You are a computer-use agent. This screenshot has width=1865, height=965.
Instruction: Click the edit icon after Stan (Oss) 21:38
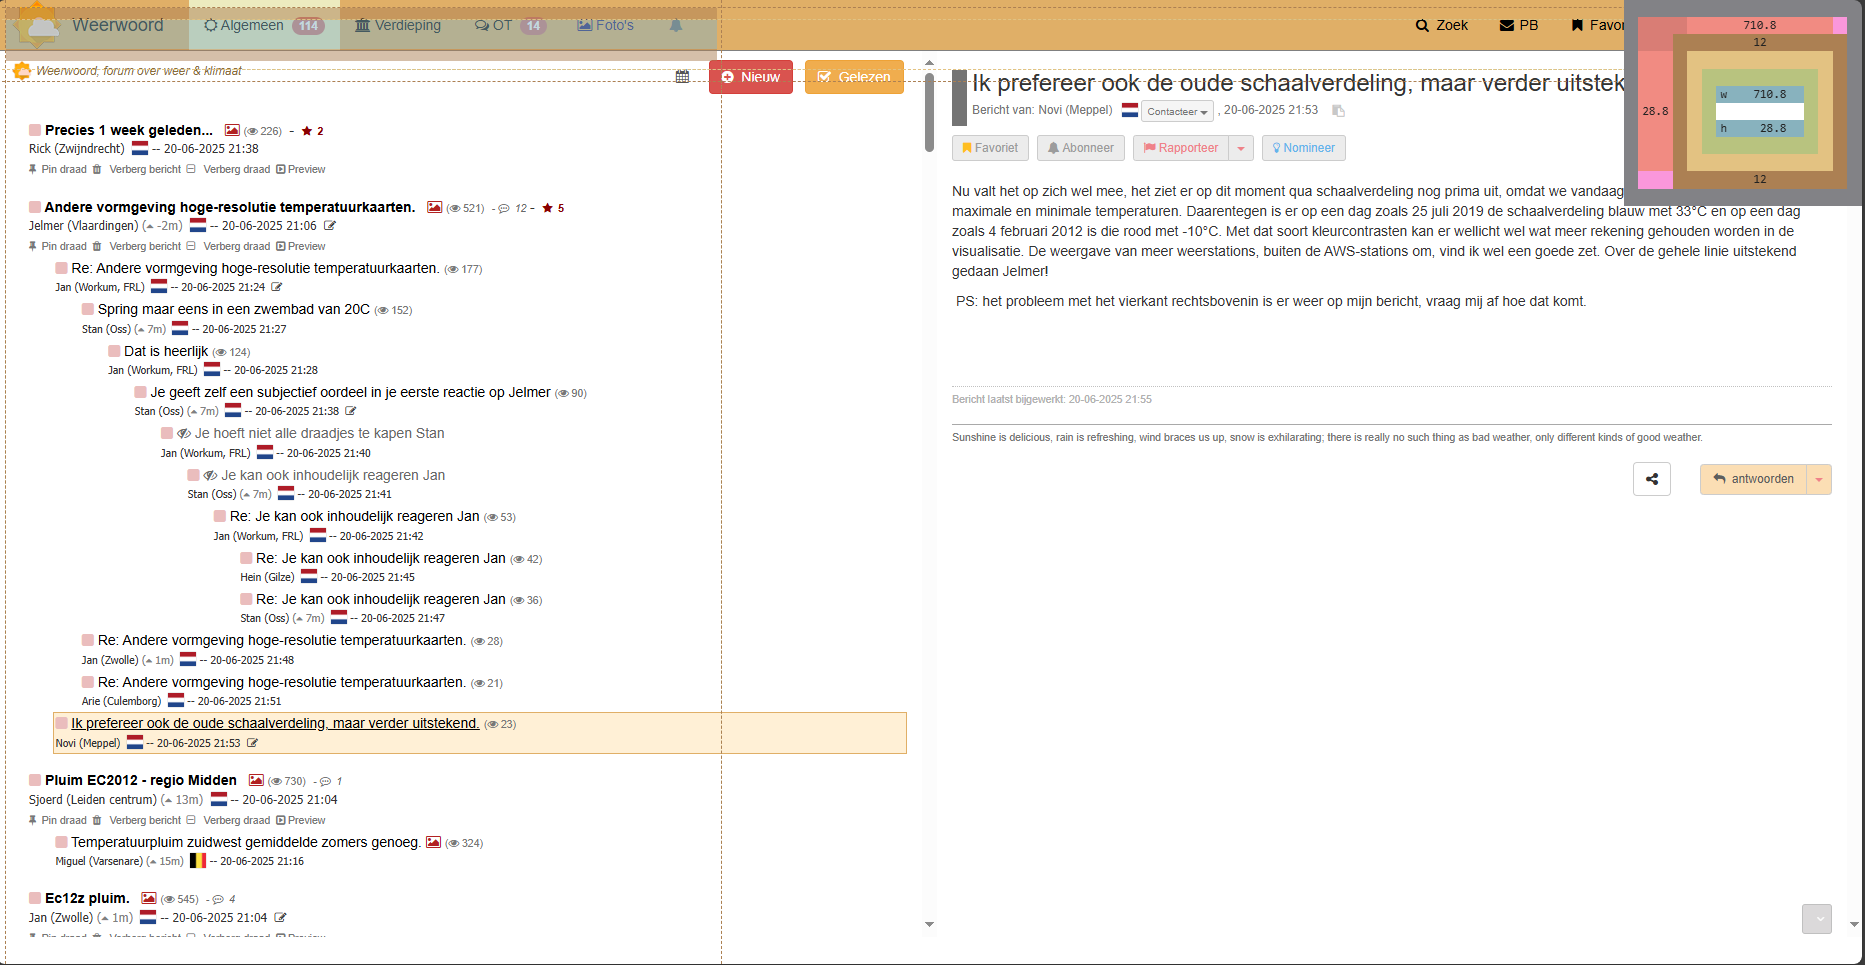350,411
